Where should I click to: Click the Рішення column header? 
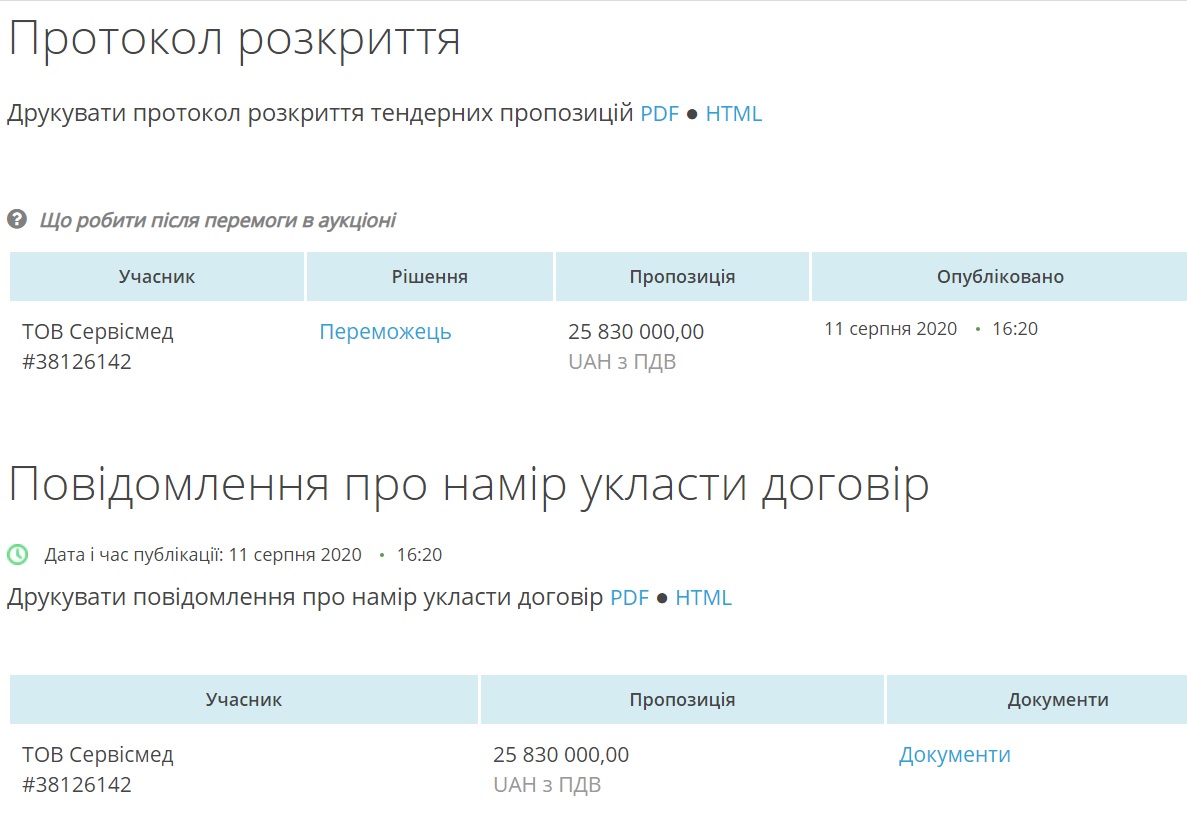coord(430,277)
